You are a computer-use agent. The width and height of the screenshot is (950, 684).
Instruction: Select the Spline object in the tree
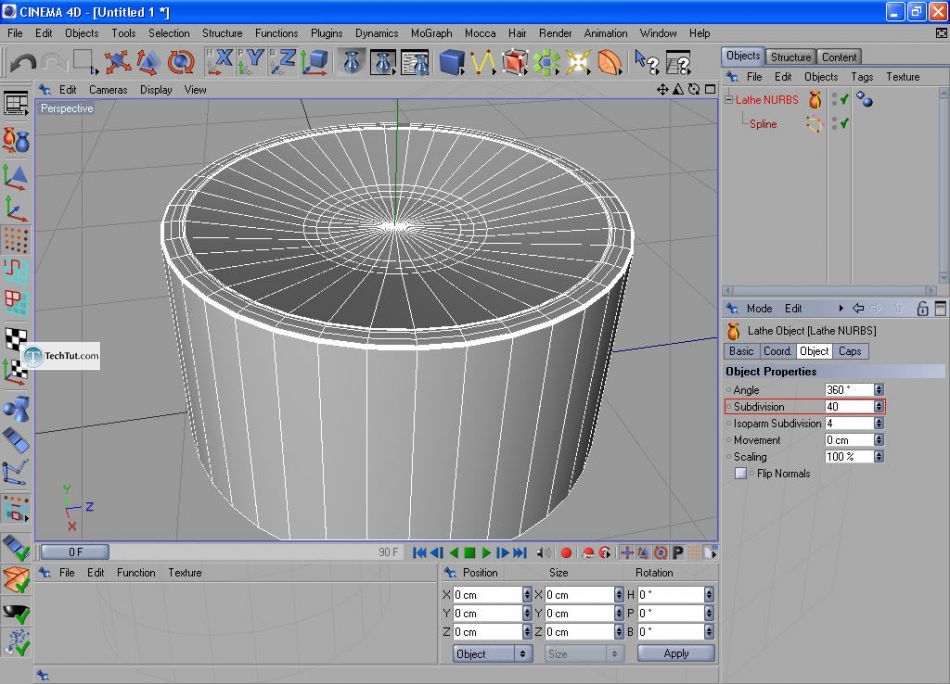763,124
